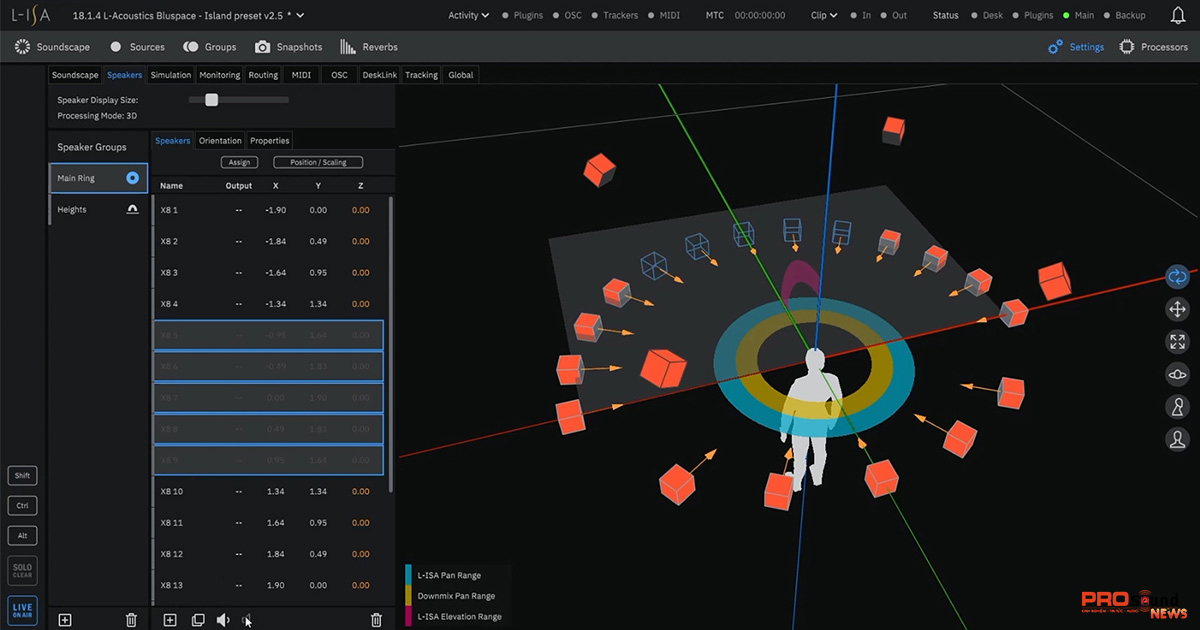The height and width of the screenshot is (630, 1200).
Task: Click the orbit/rotate view icon
Action: (1177, 277)
